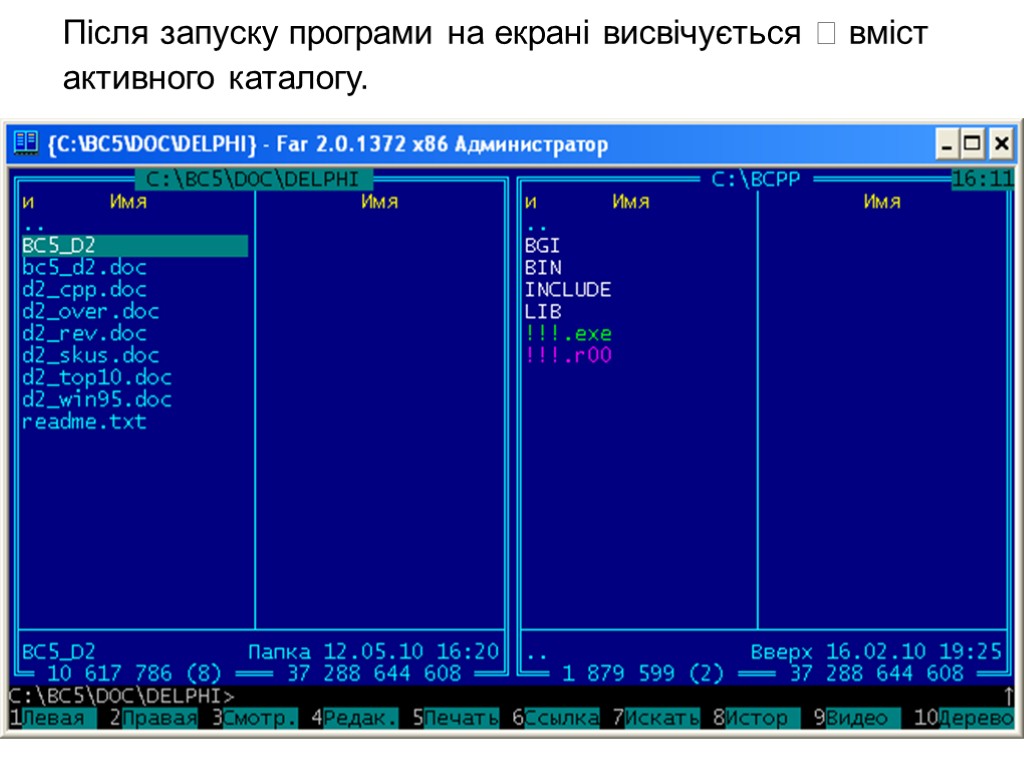The image size is (1024, 768).
Task: Select d2_cpp.doc file
Action: click(84, 289)
